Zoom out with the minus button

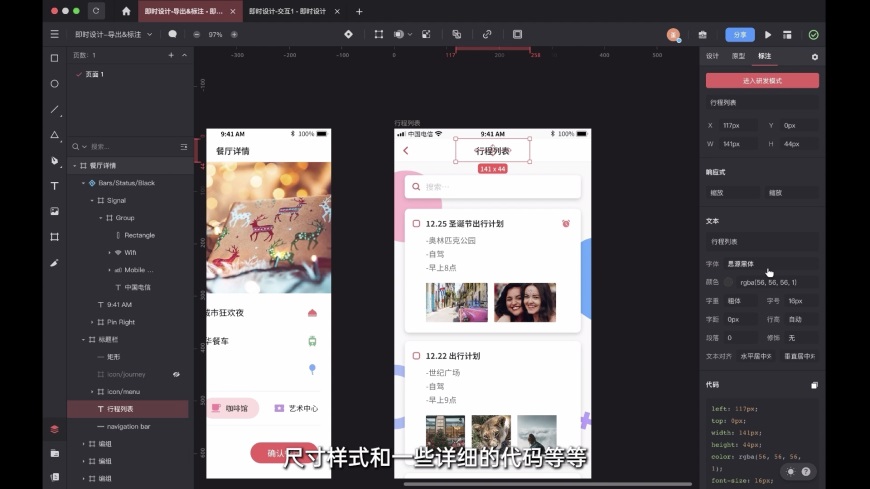coord(196,34)
